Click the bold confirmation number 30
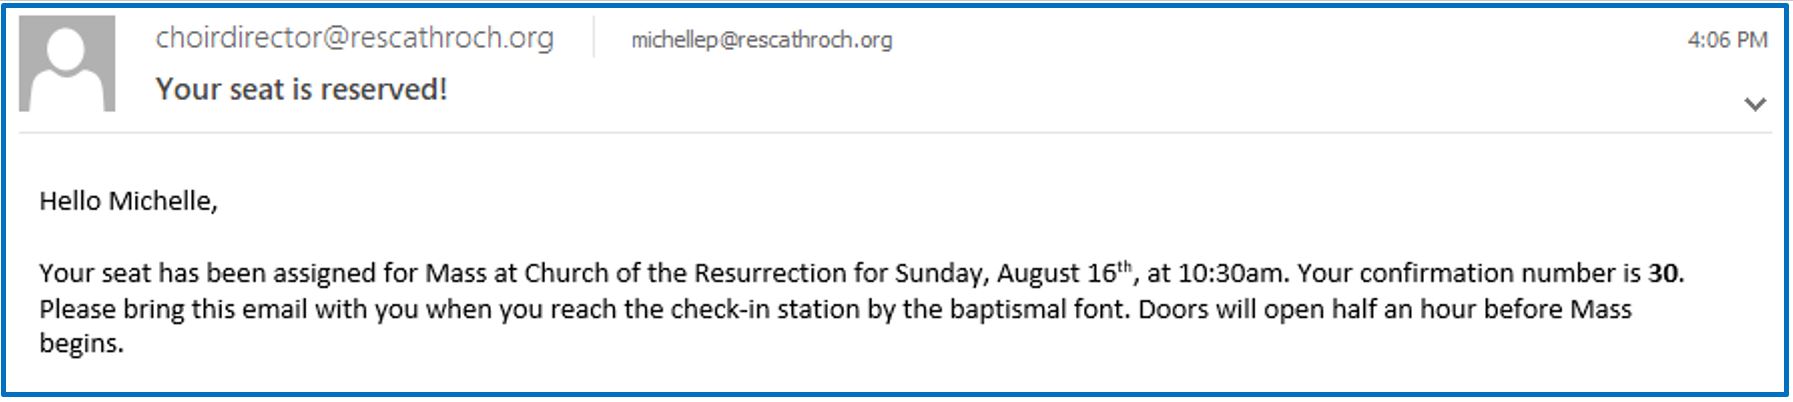 tap(1664, 273)
